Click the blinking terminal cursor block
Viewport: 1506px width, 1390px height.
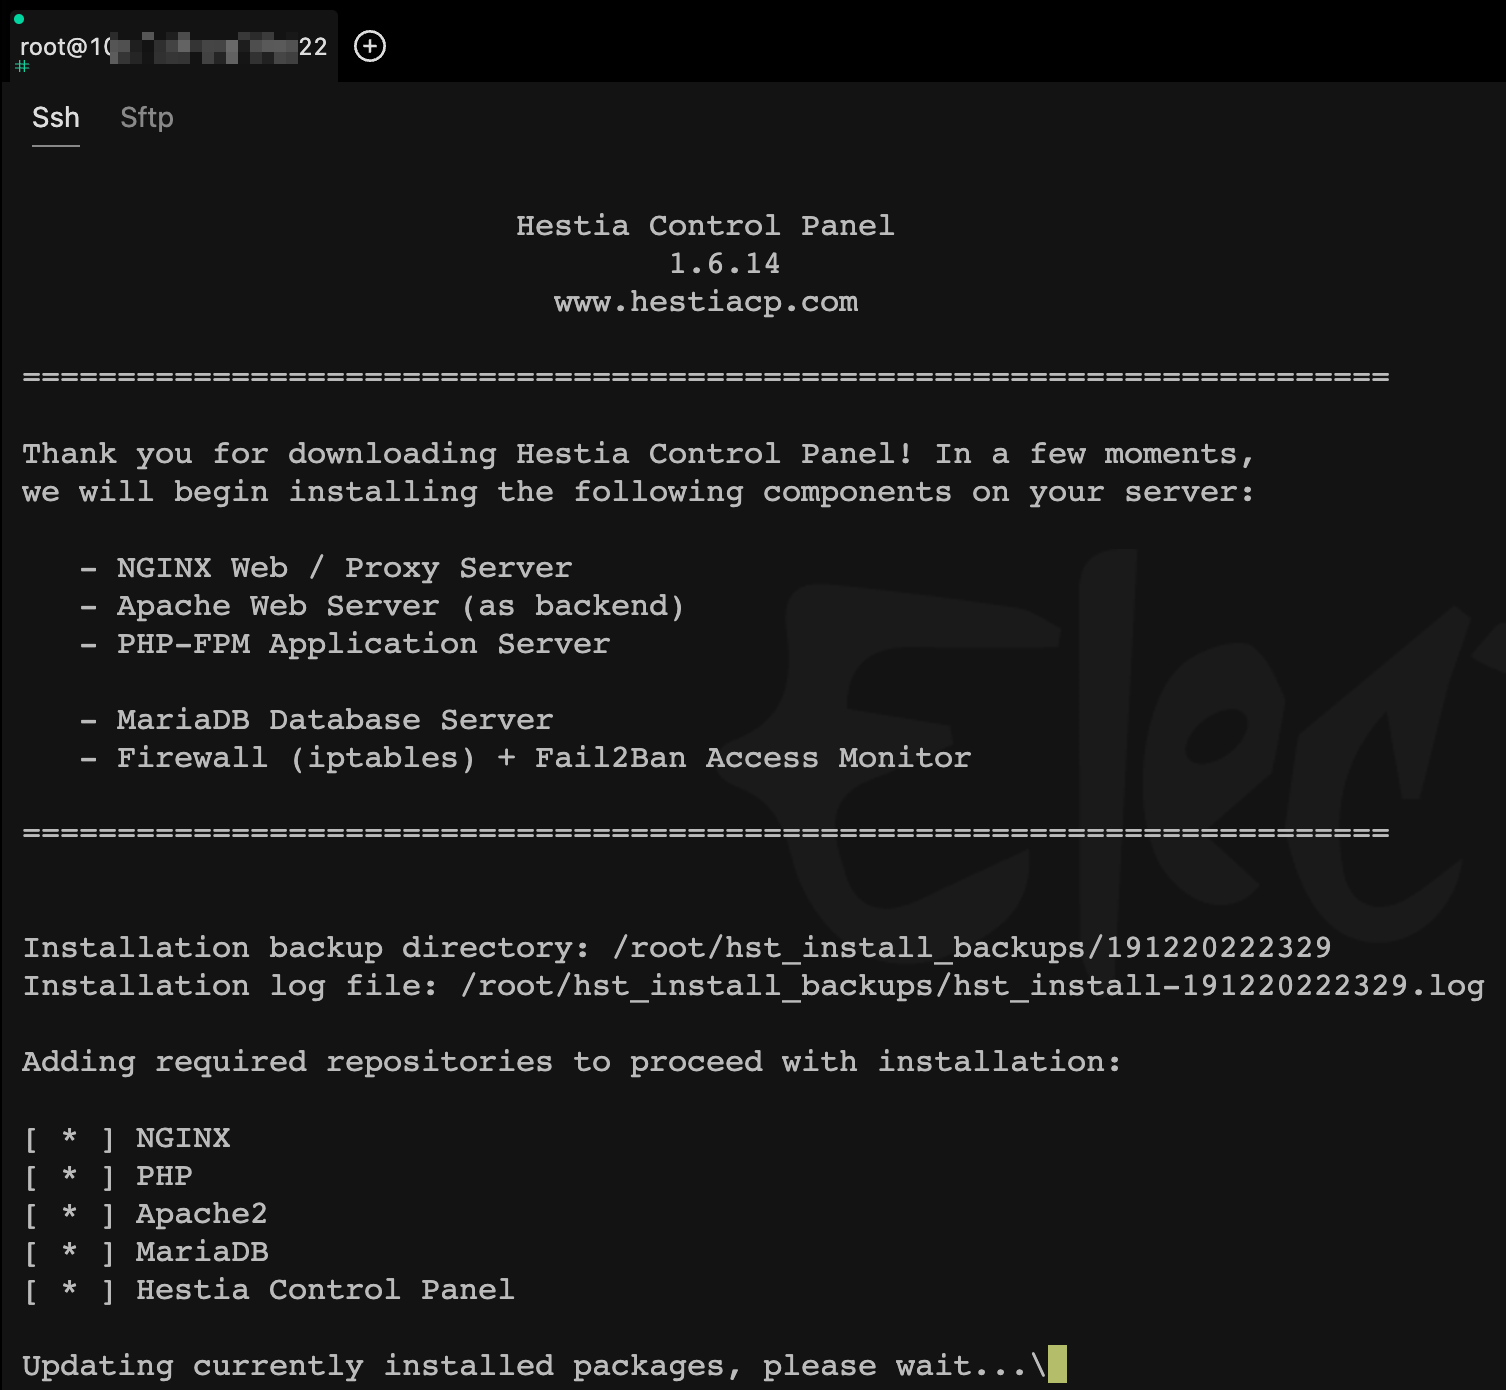[1057, 1364]
